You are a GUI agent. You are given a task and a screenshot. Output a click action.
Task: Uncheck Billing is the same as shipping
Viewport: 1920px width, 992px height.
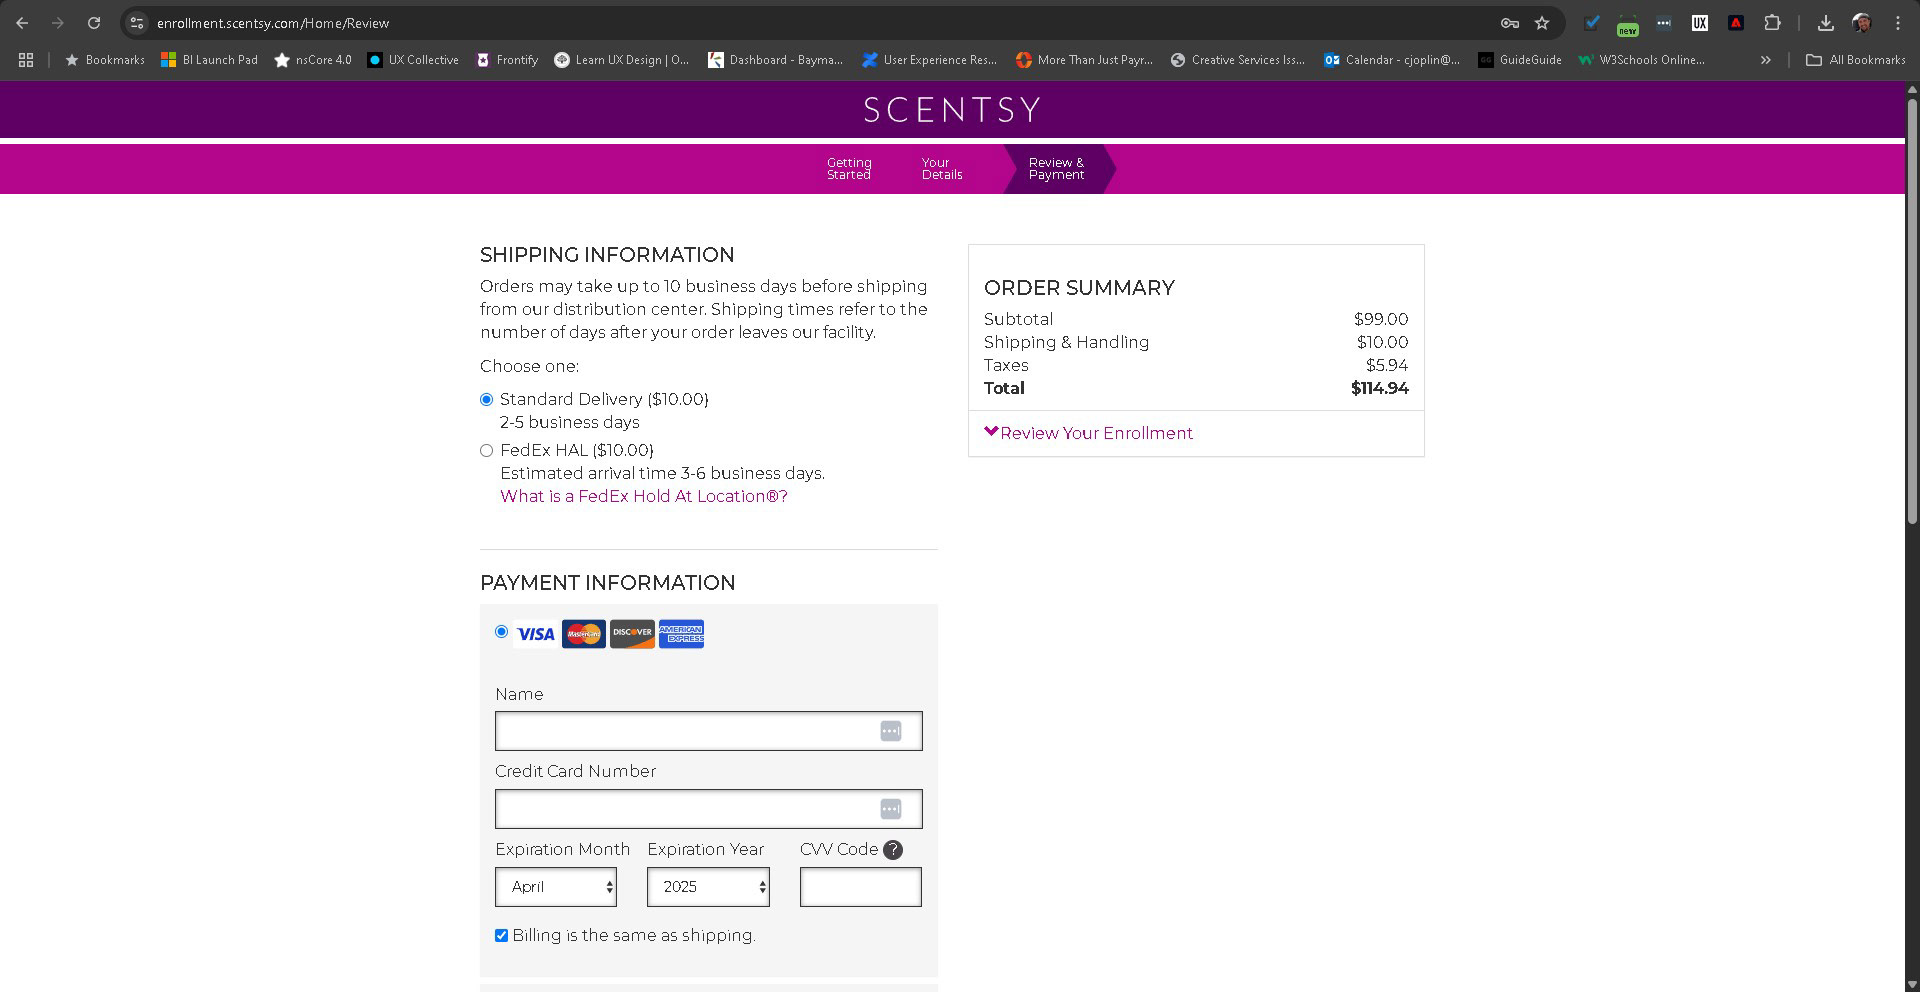point(502,936)
